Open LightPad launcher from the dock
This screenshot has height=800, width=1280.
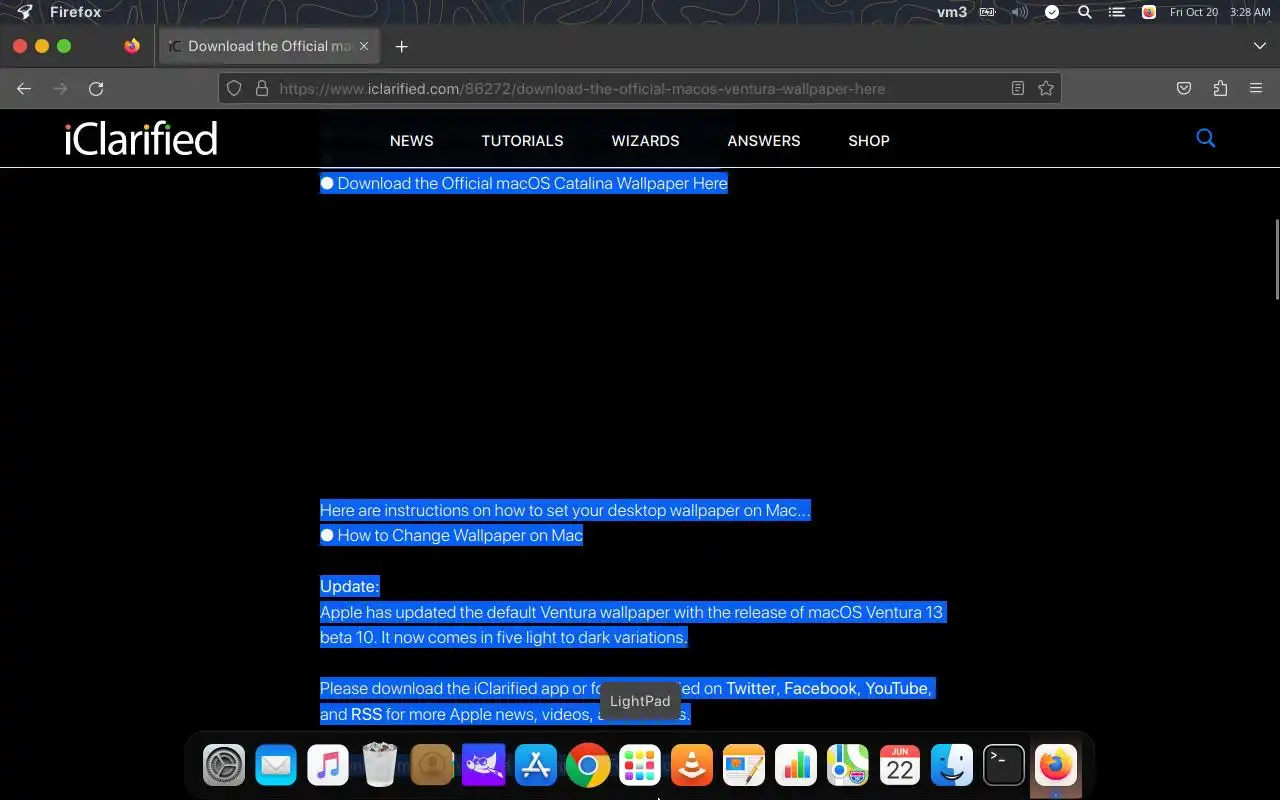pos(640,766)
